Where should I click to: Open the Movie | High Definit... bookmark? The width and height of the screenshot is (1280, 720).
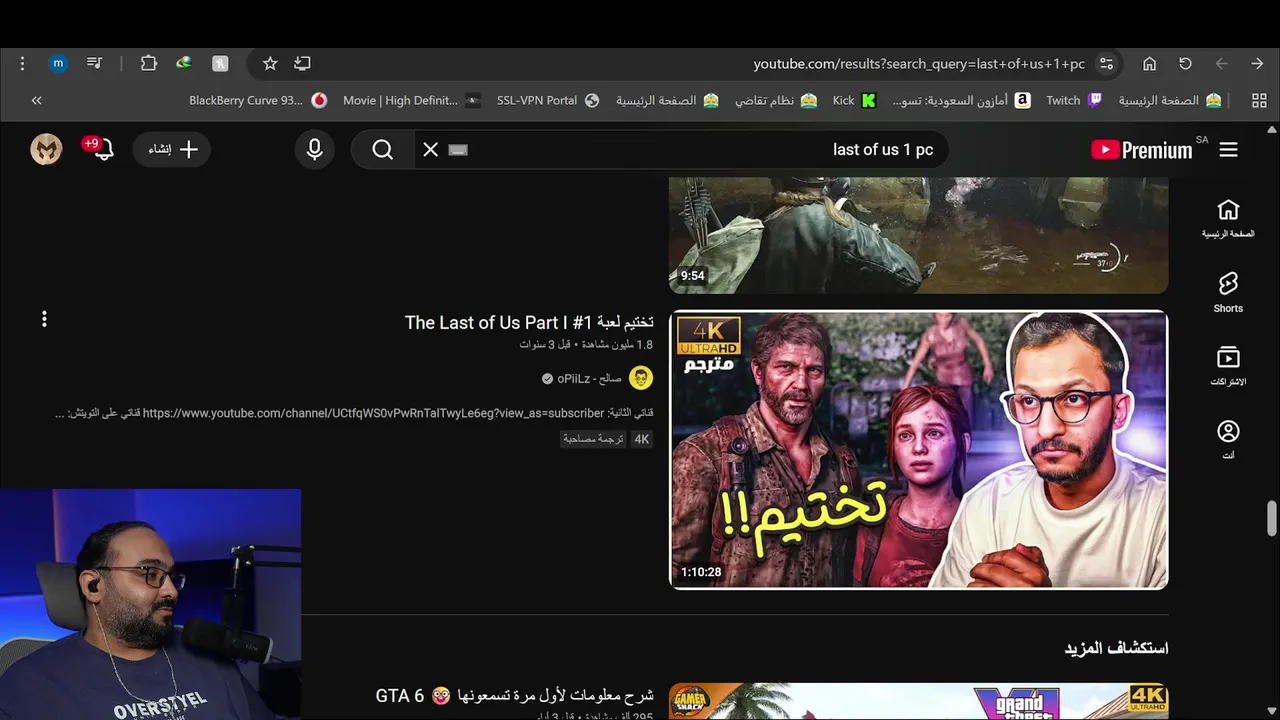[412, 101]
